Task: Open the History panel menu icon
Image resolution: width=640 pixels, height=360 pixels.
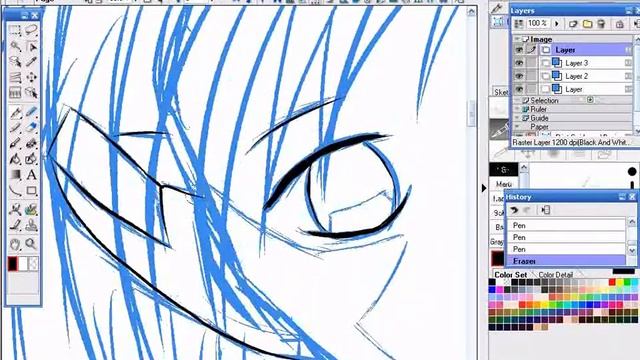Action: (546, 210)
